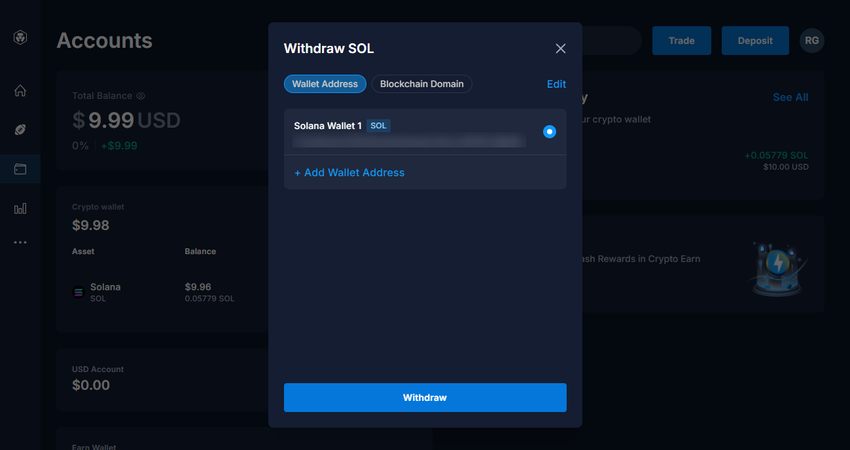The height and width of the screenshot is (450, 850).
Task: Open the Crypto Earn rewards lightning thumbnail
Action: pyautogui.click(x=777, y=266)
